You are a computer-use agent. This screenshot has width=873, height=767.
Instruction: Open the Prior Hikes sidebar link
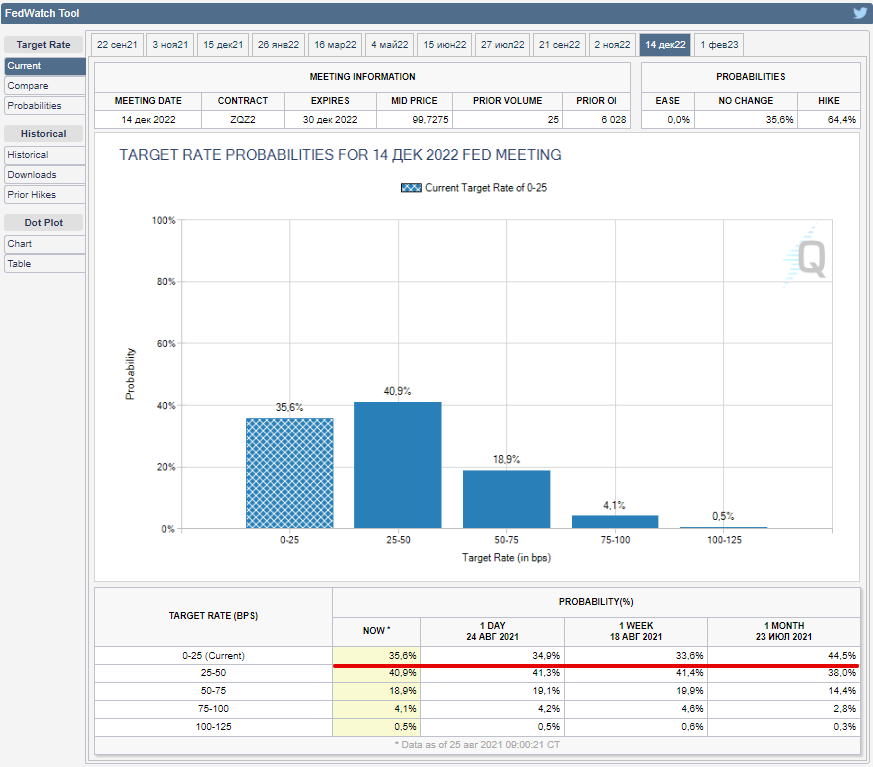click(x=45, y=195)
